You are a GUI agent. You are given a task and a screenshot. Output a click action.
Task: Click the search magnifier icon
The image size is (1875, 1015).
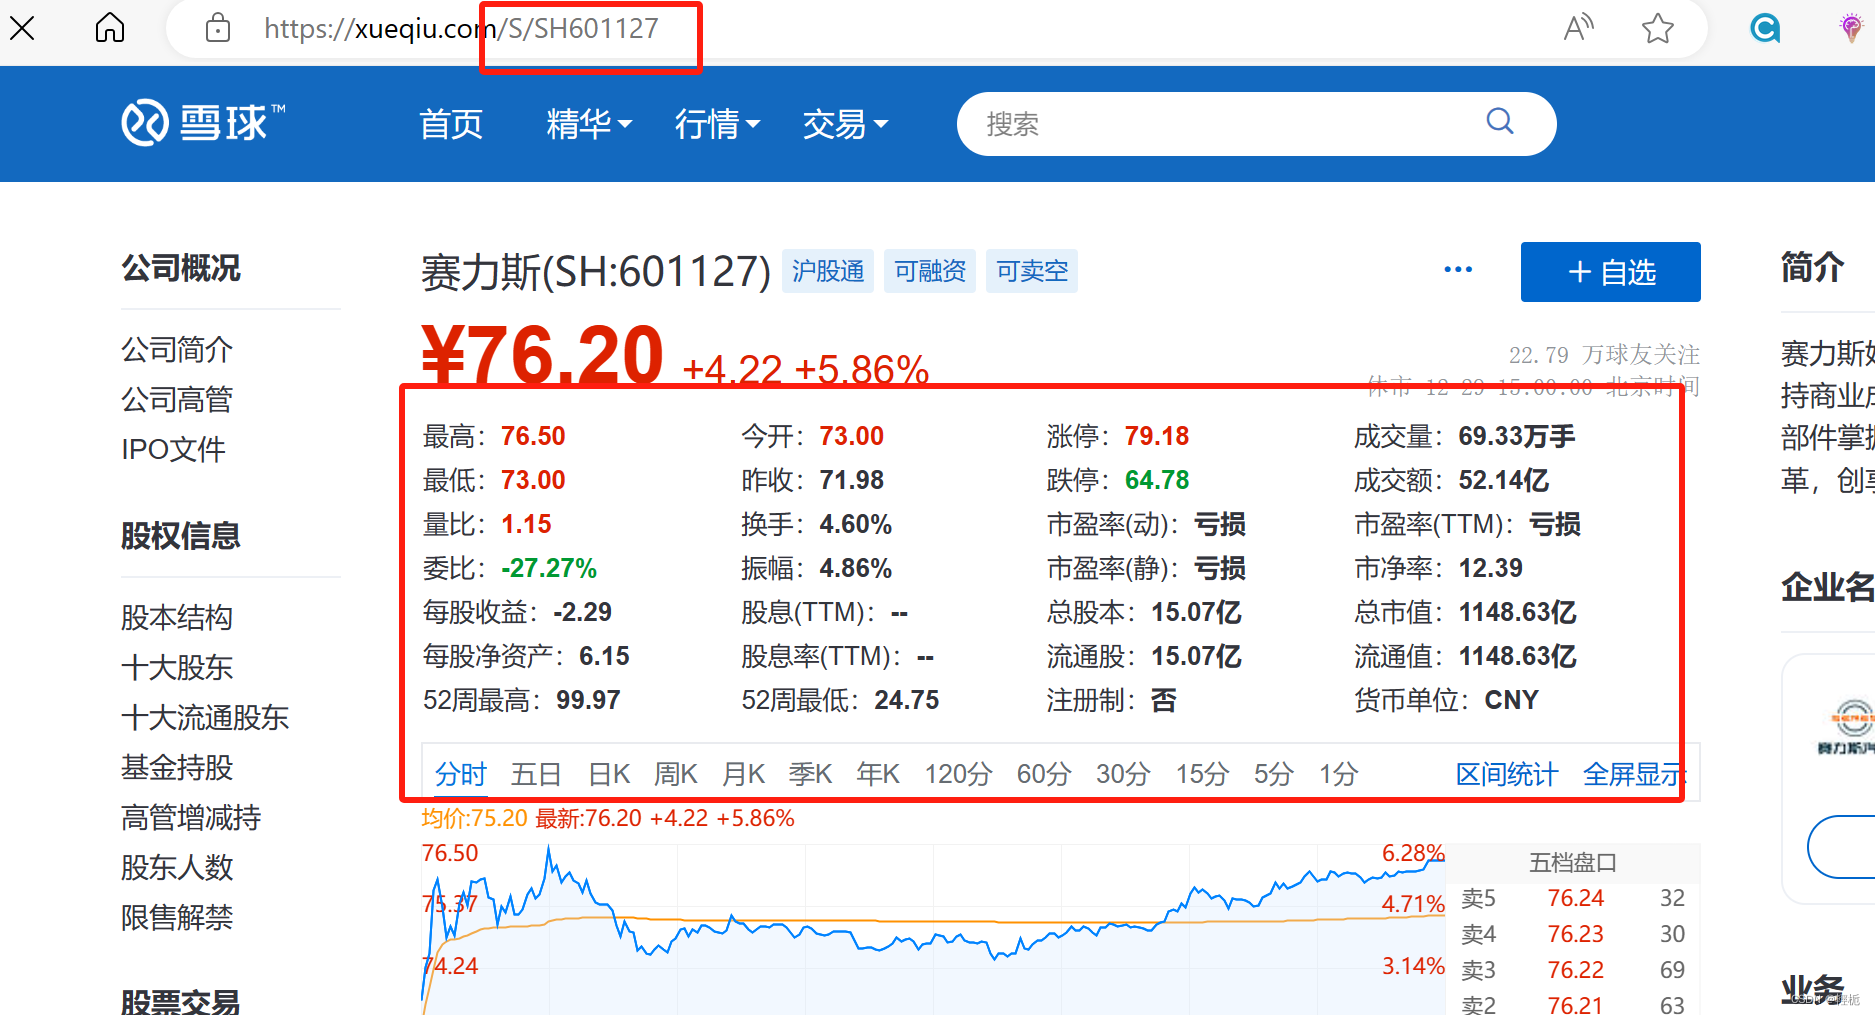coord(1500,122)
